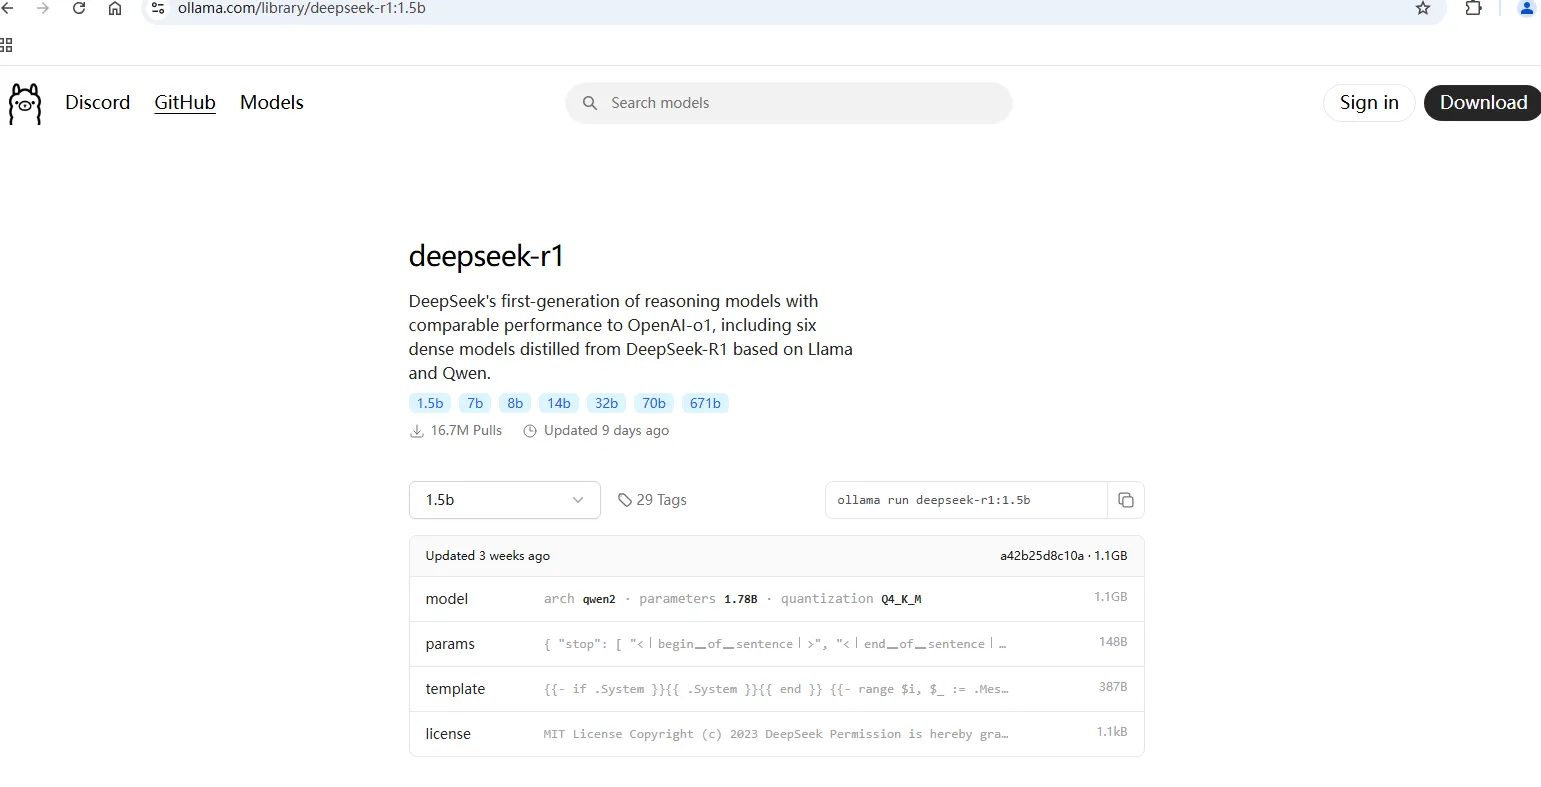Viewport: 1541px width, 787px height.
Task: Click the forward navigation arrow
Action: [x=43, y=8]
